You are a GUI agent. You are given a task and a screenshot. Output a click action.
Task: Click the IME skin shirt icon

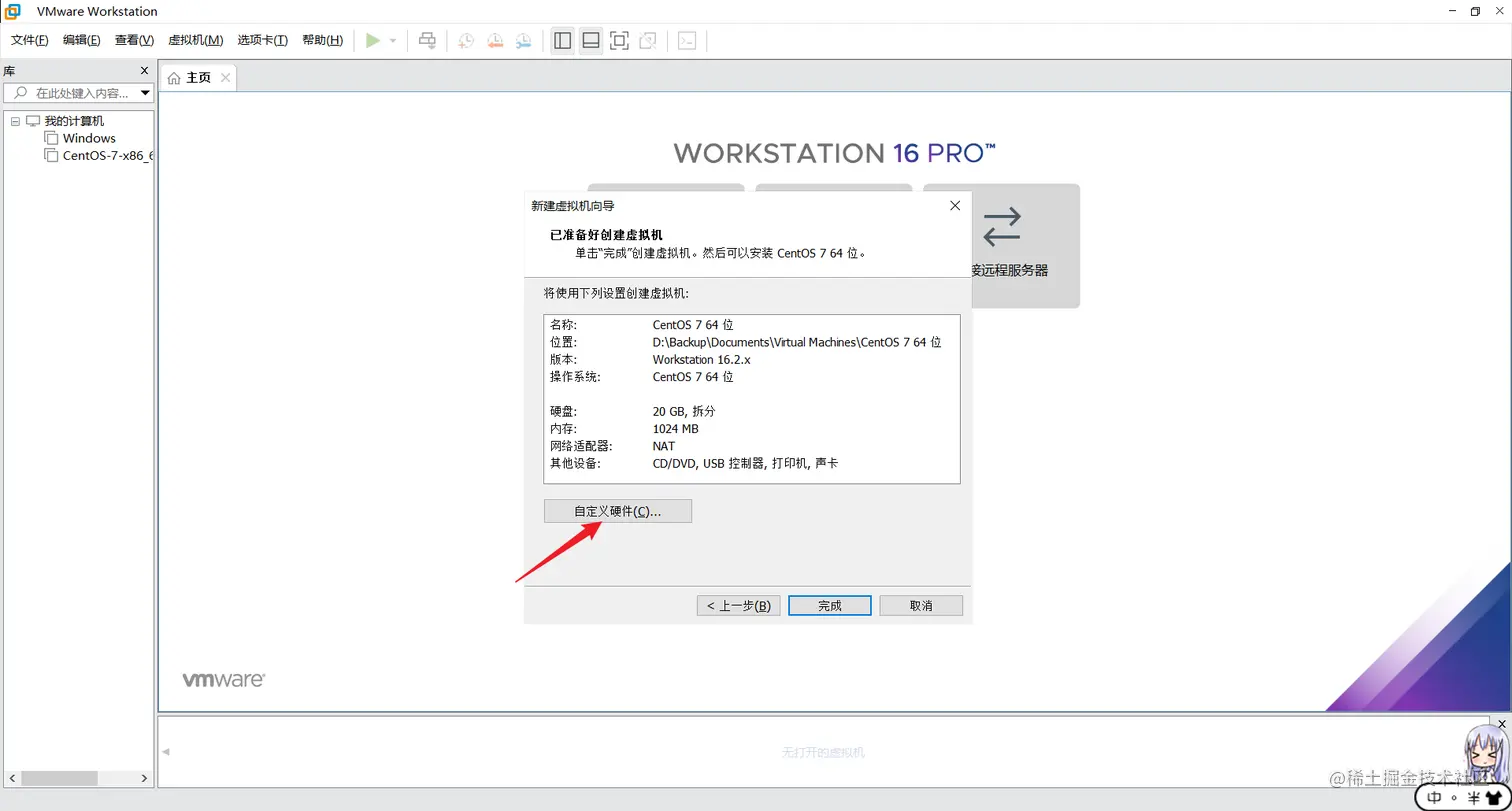click(1494, 797)
